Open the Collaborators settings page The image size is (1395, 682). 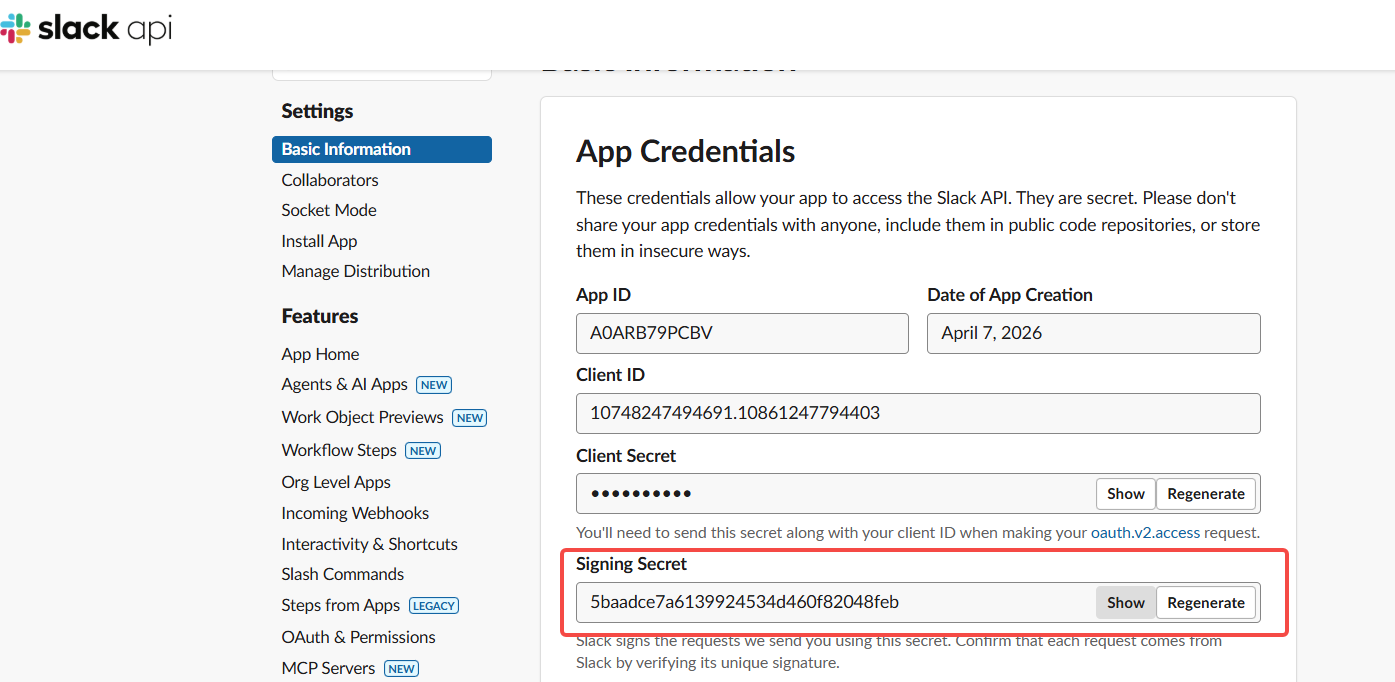coord(330,180)
